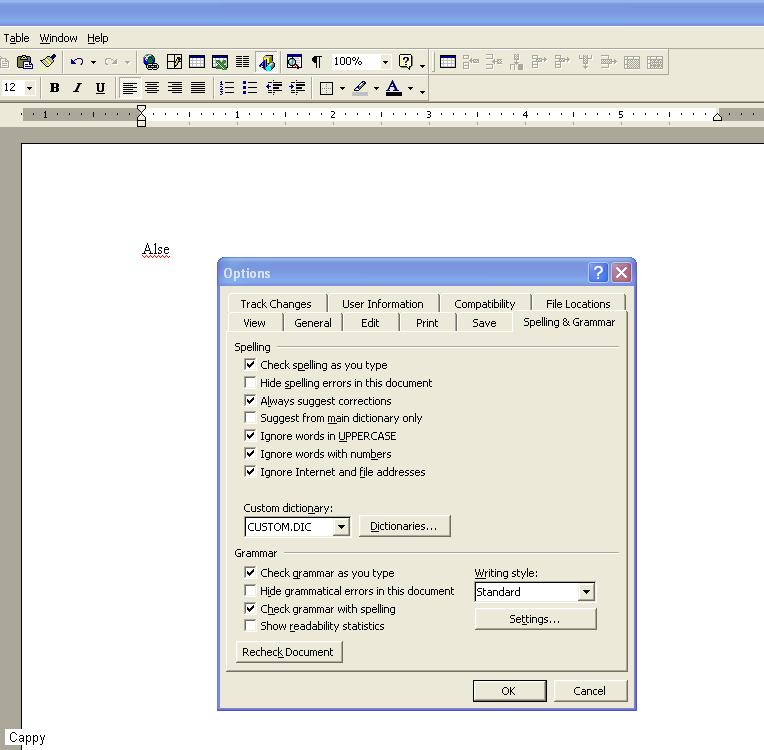The height and width of the screenshot is (750, 764).
Task: Open the Zoom 100% dropdown
Action: tap(385, 62)
